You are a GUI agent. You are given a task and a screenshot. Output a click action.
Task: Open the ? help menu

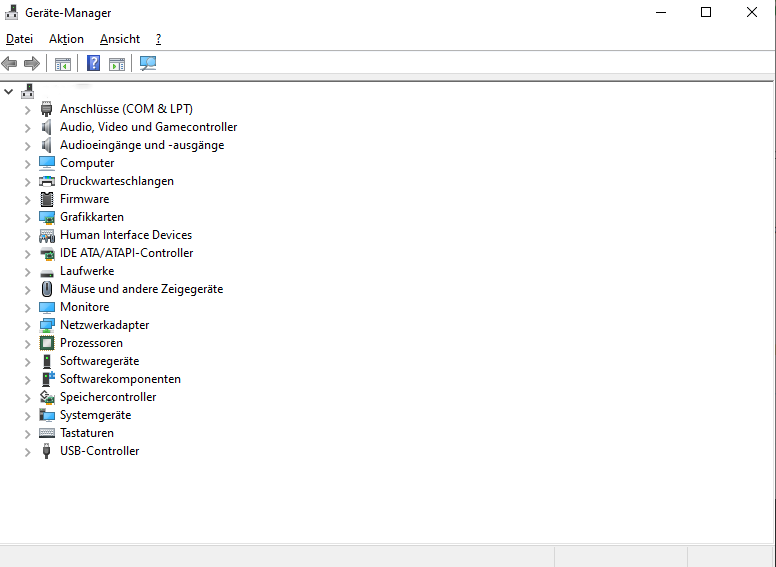[158, 39]
